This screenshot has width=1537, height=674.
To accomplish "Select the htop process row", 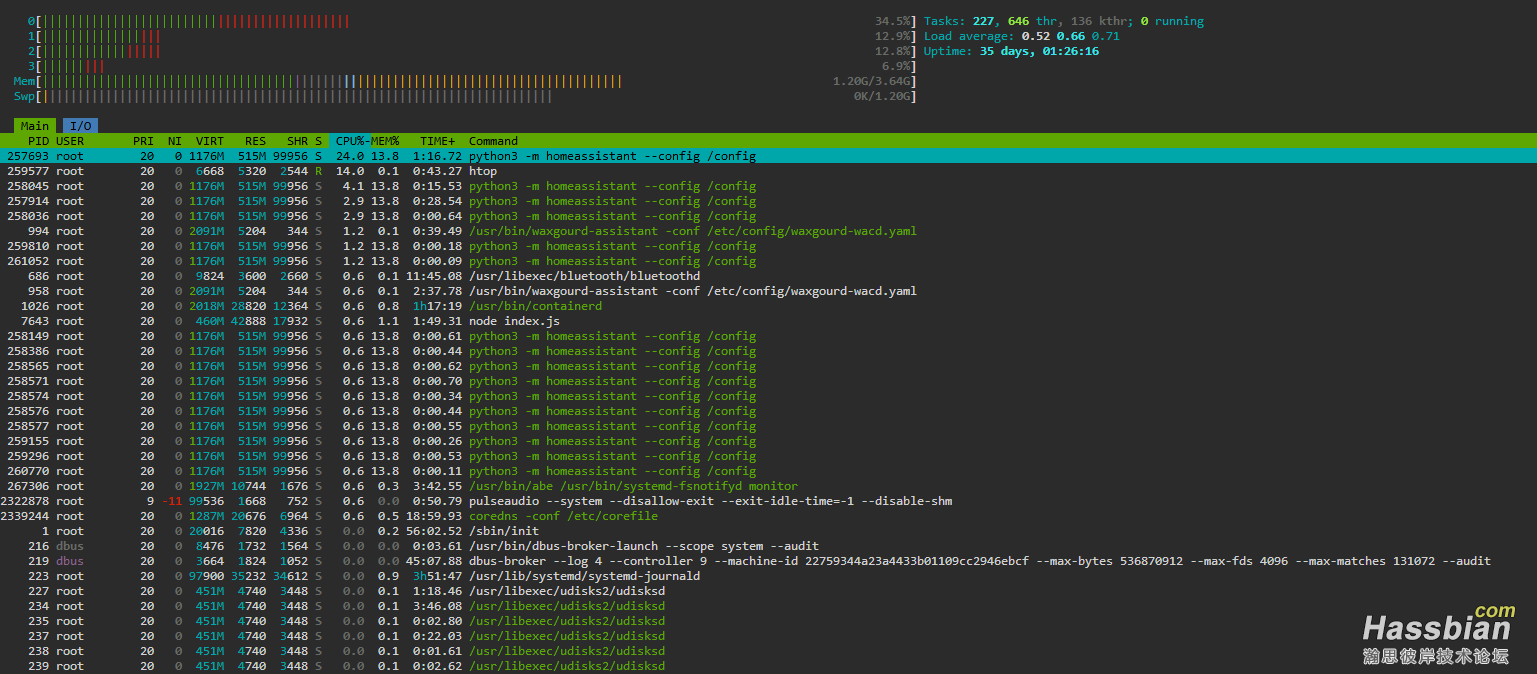I will click(768, 171).
